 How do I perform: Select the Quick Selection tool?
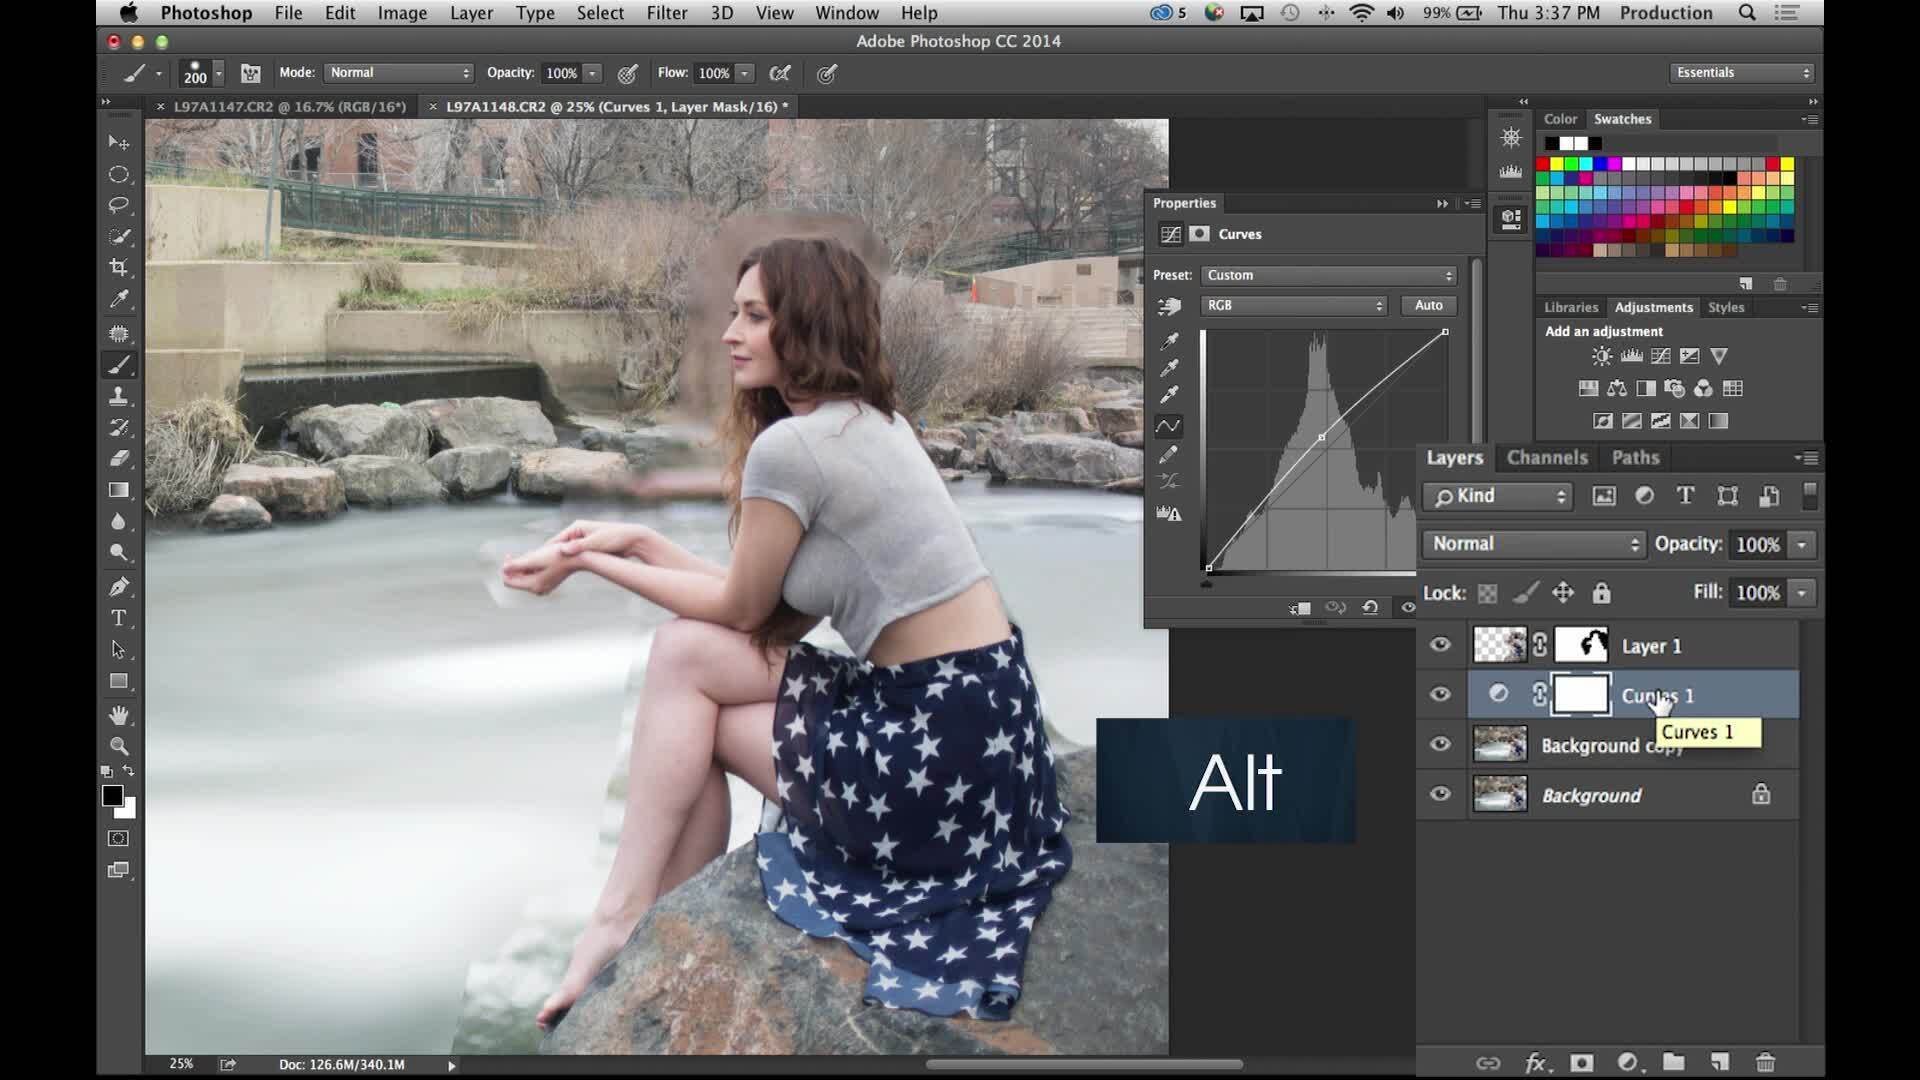(x=118, y=237)
